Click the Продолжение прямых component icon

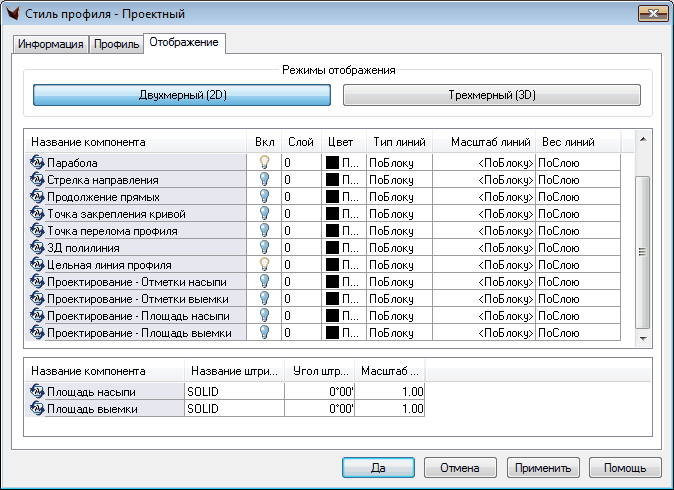pyautogui.click(x=37, y=196)
